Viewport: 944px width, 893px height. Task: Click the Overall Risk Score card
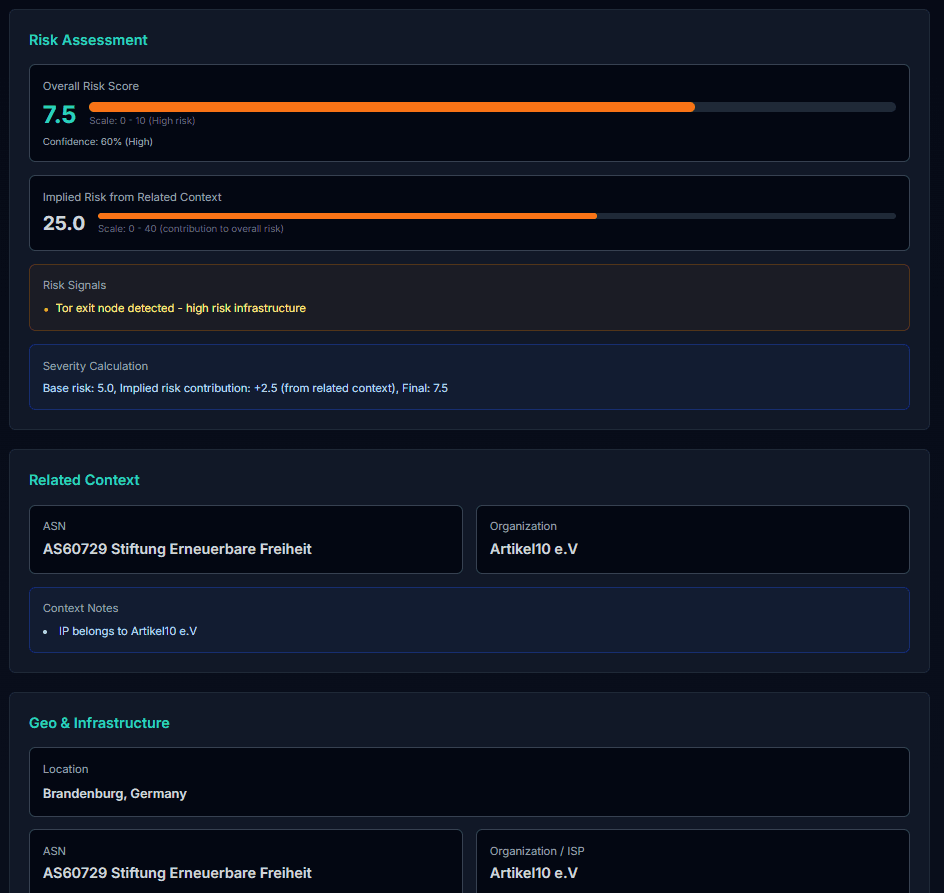[x=470, y=113]
